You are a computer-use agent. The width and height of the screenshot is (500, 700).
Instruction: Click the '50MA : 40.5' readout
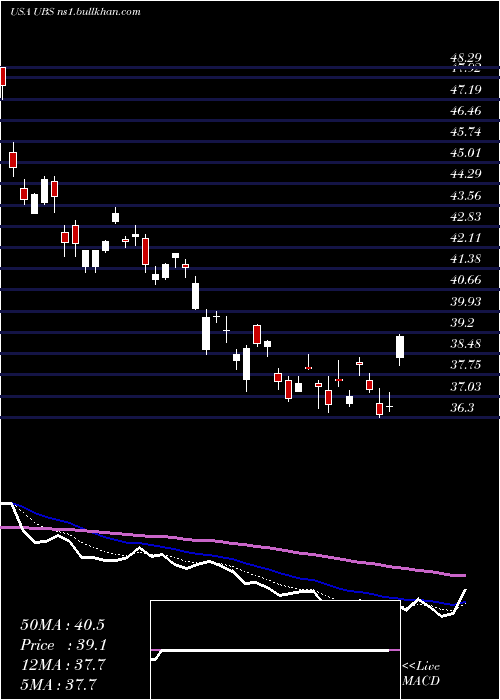click(x=62, y=625)
